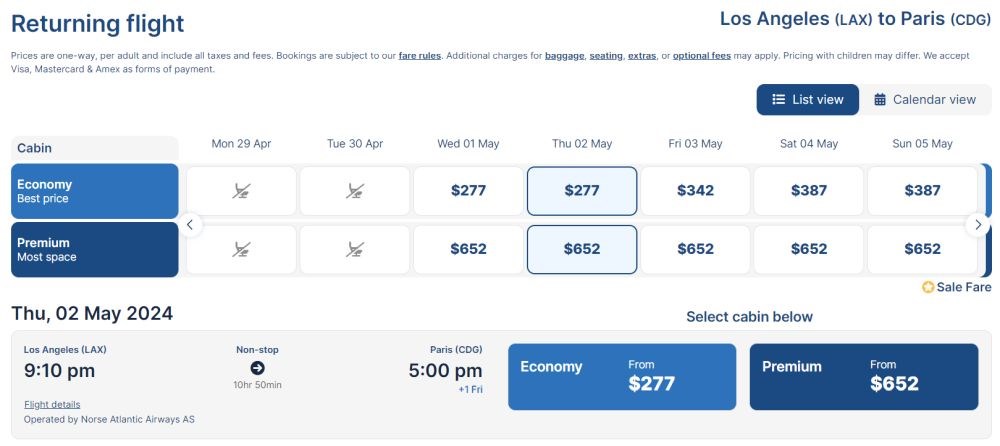The height and width of the screenshot is (446, 1000).
Task: Switch to Calendar view
Action: (925, 100)
